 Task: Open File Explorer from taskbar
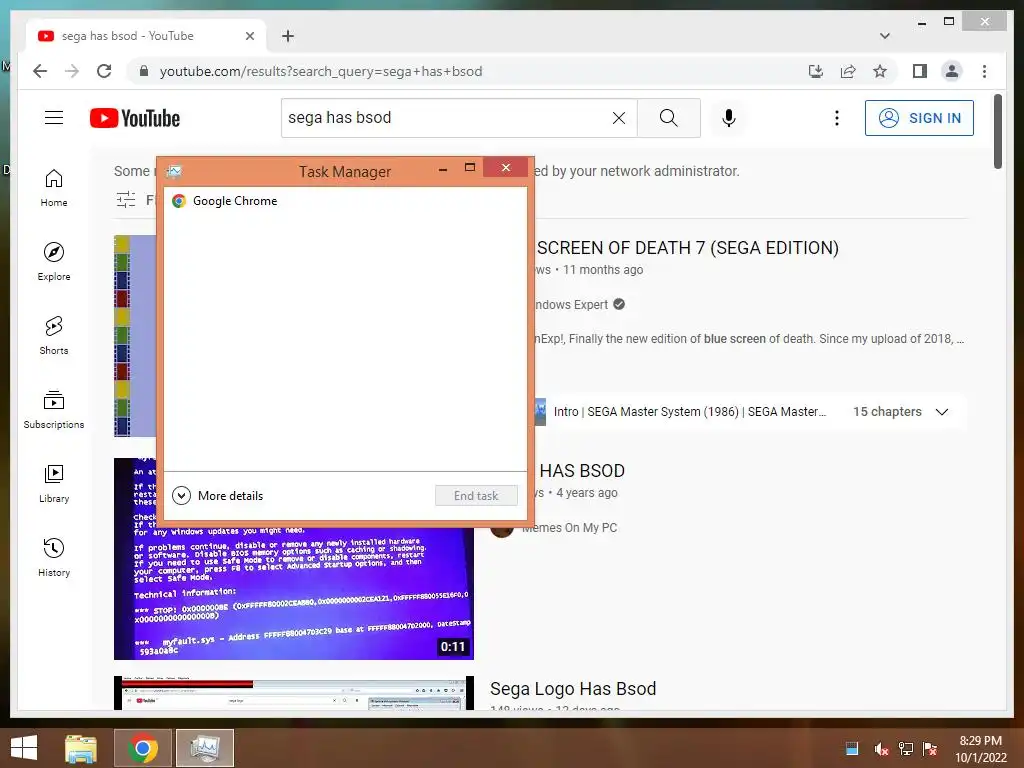[x=81, y=748]
